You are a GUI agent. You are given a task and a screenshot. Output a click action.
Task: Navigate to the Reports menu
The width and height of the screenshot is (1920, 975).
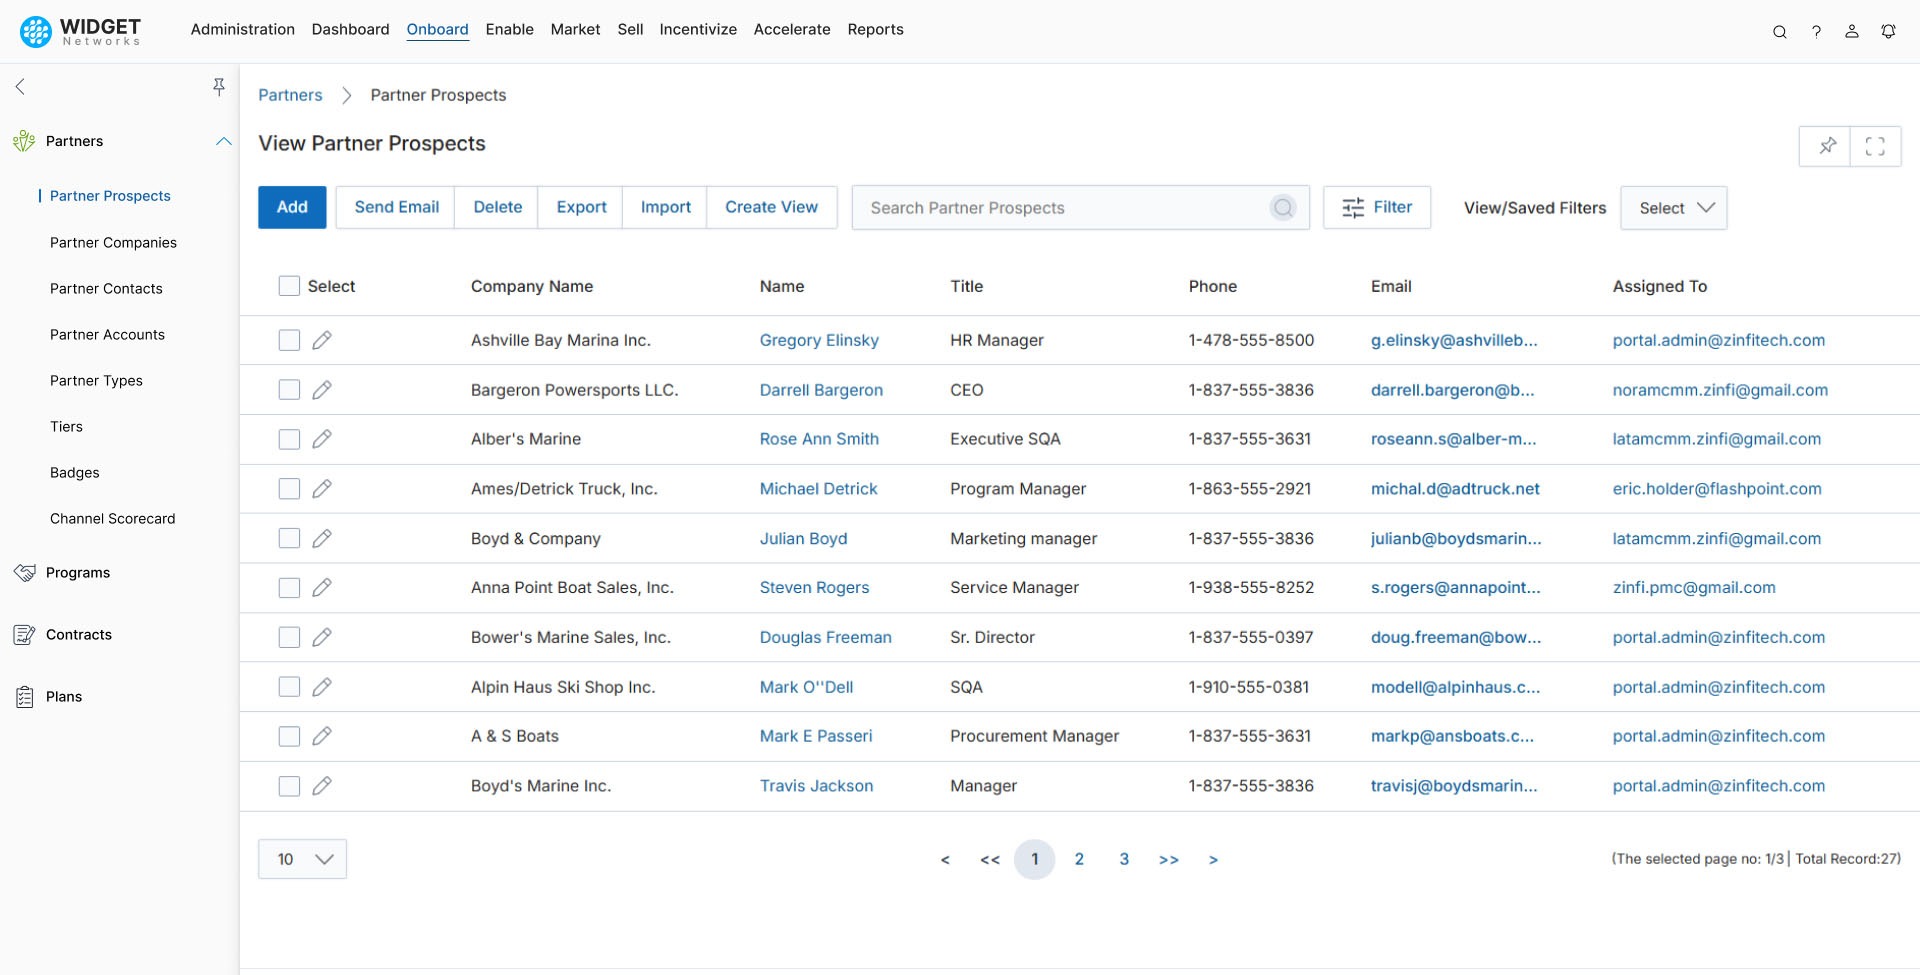click(x=876, y=29)
